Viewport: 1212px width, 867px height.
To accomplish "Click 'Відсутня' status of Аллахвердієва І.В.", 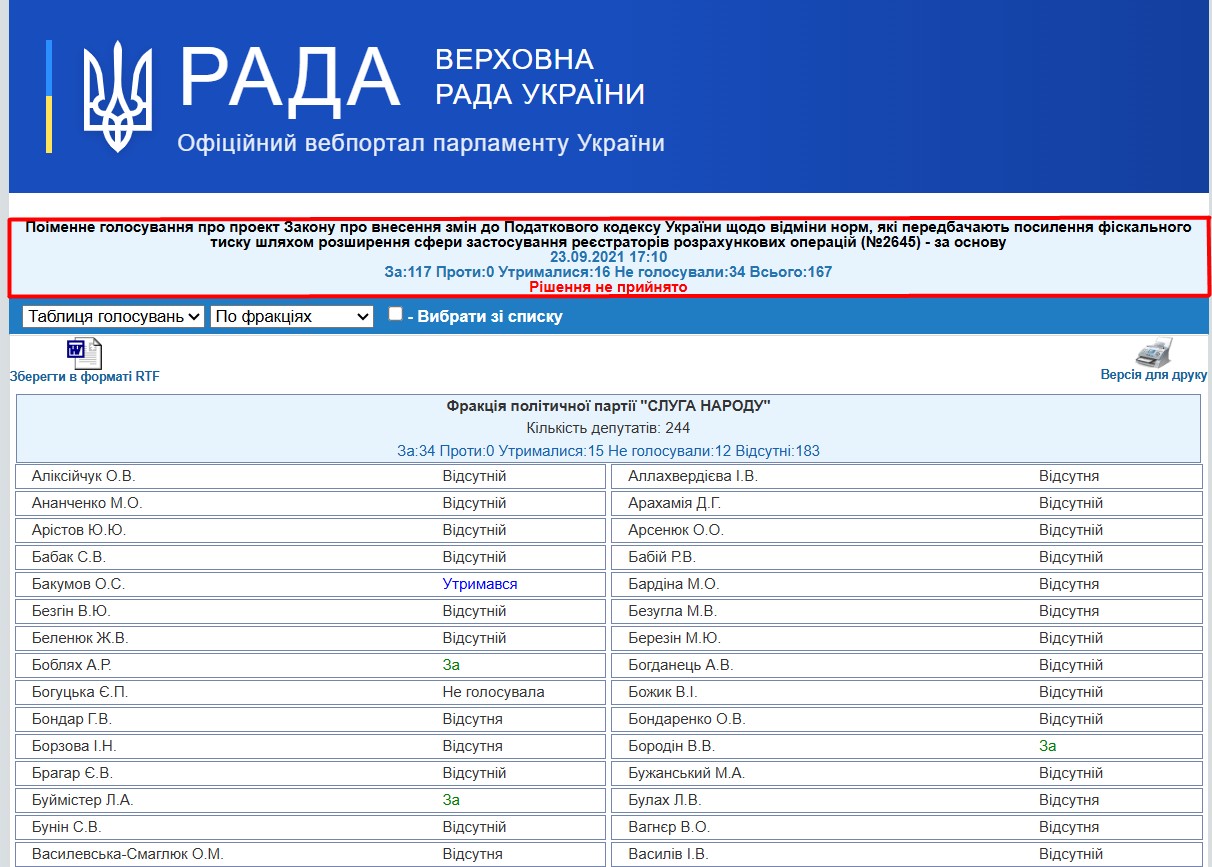I will point(1069,476).
